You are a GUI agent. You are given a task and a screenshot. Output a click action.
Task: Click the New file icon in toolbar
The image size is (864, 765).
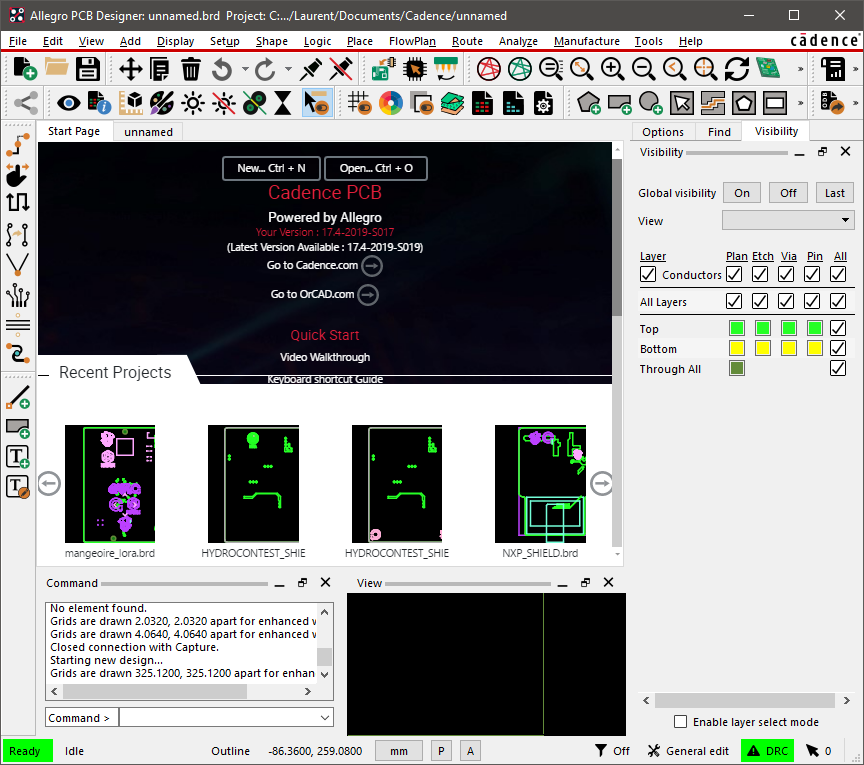[25, 69]
